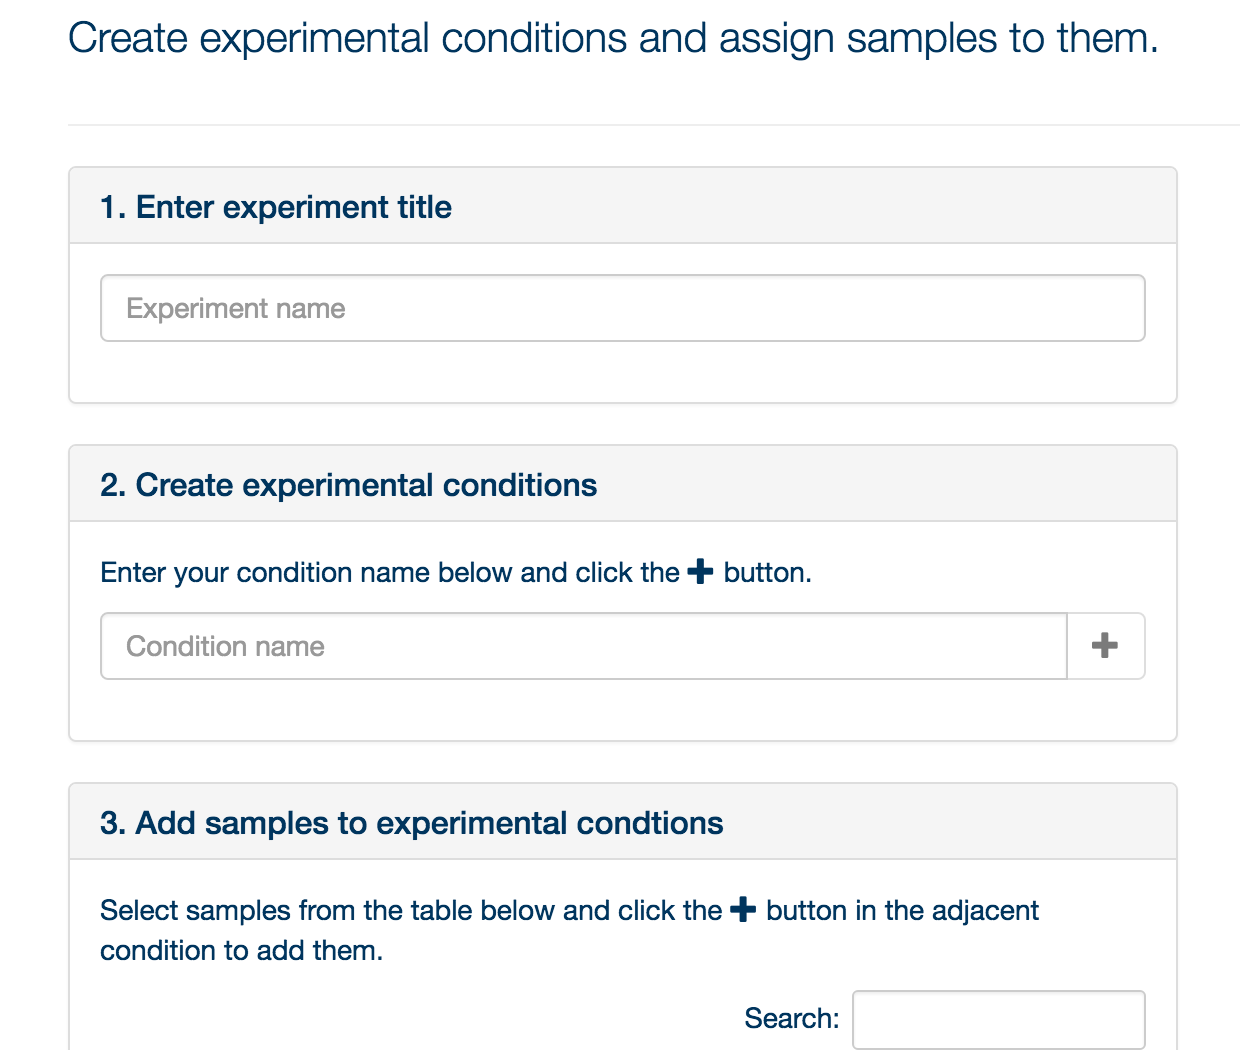Click the plus icon in sample instructions
Viewport: 1240px width, 1050px height.
tap(743, 910)
